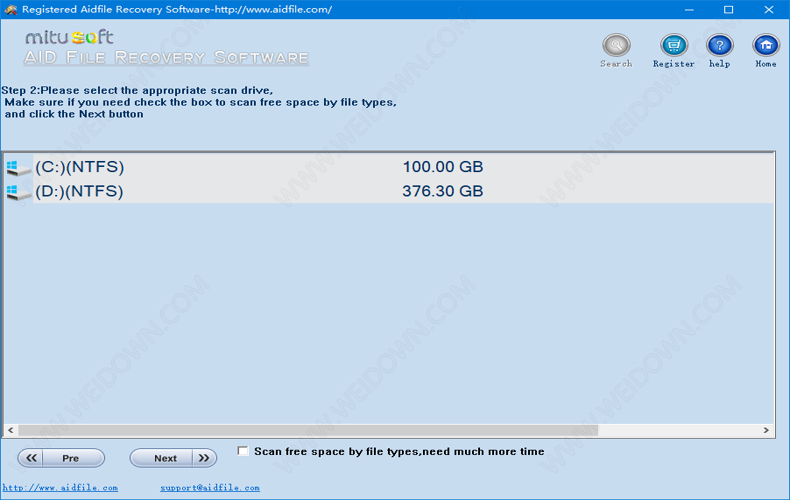Click the Search magnifier icon
Screen dimensions: 790x500
point(616,46)
